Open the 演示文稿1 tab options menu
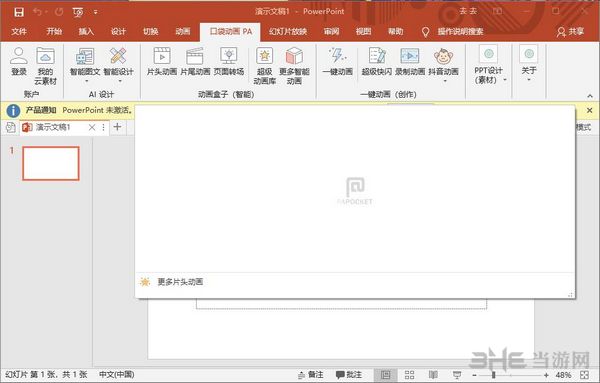600x383 pixels. pos(103,127)
